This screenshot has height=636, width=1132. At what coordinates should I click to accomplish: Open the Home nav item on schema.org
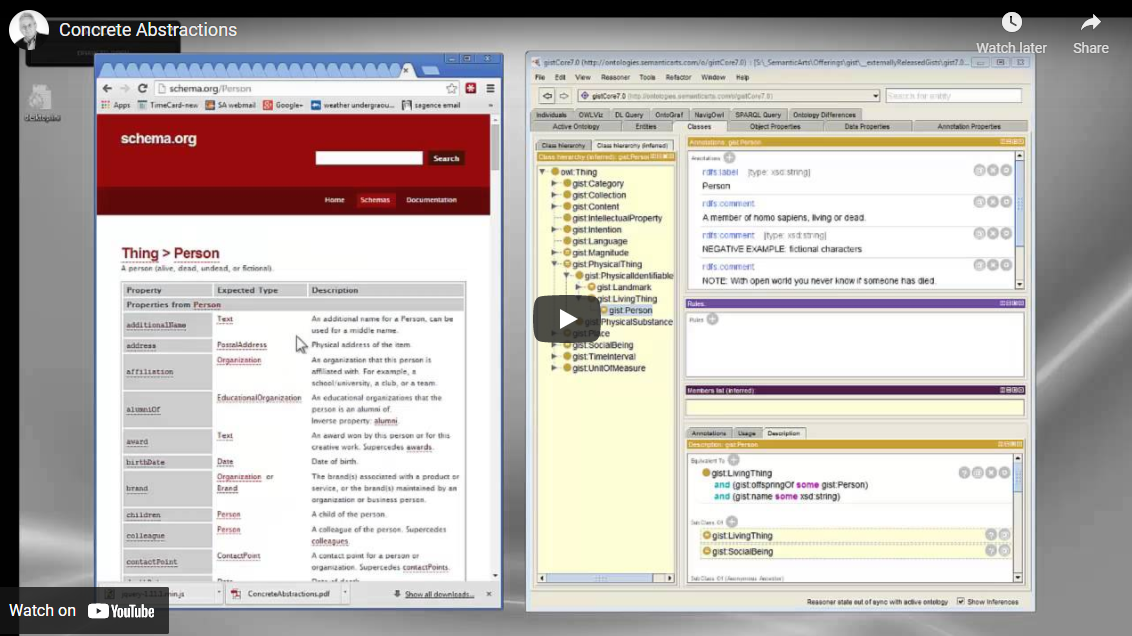coord(334,200)
